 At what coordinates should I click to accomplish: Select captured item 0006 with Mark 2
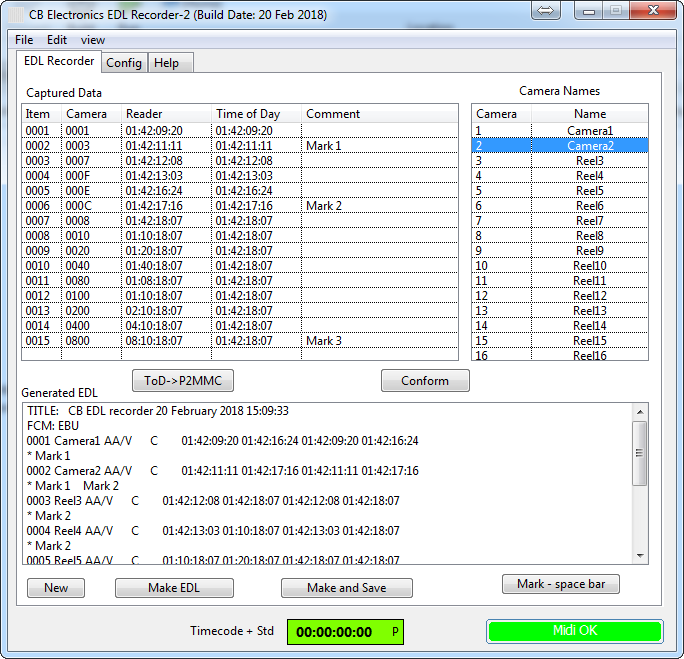click(240, 206)
